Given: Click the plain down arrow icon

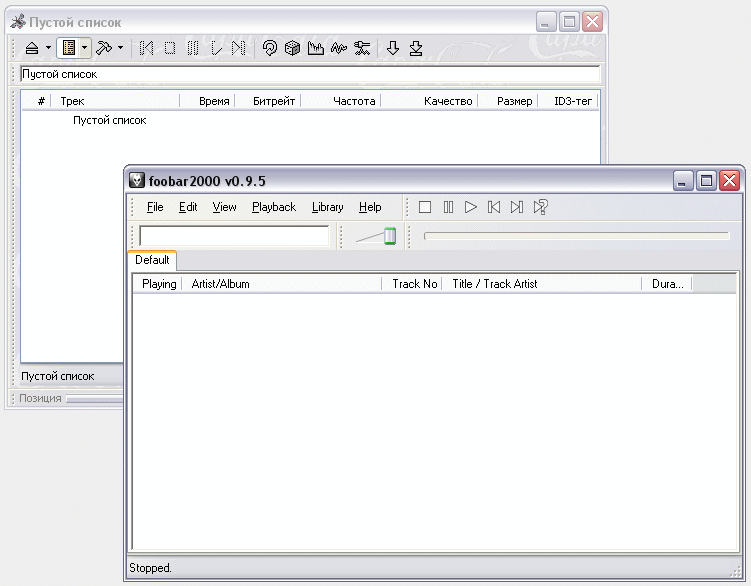Looking at the screenshot, I should click(x=393, y=48).
